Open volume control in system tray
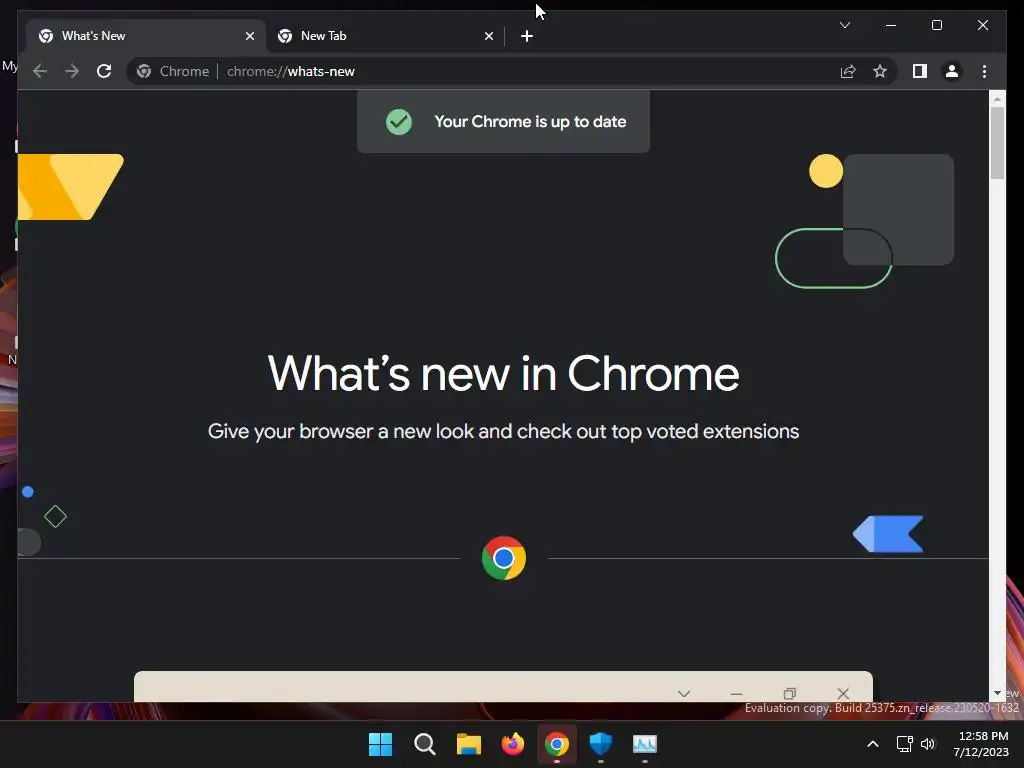The image size is (1024, 768). (x=928, y=744)
